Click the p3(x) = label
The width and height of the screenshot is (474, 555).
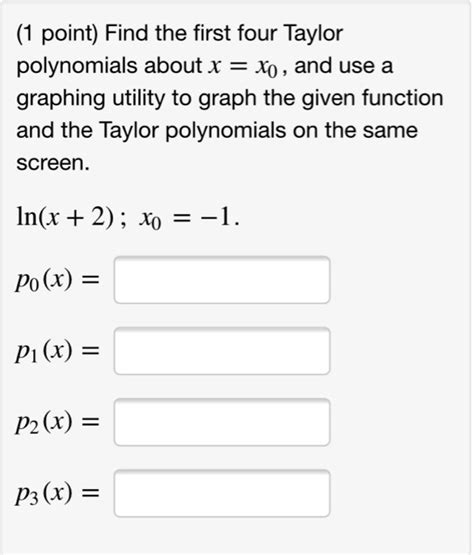click(x=57, y=494)
